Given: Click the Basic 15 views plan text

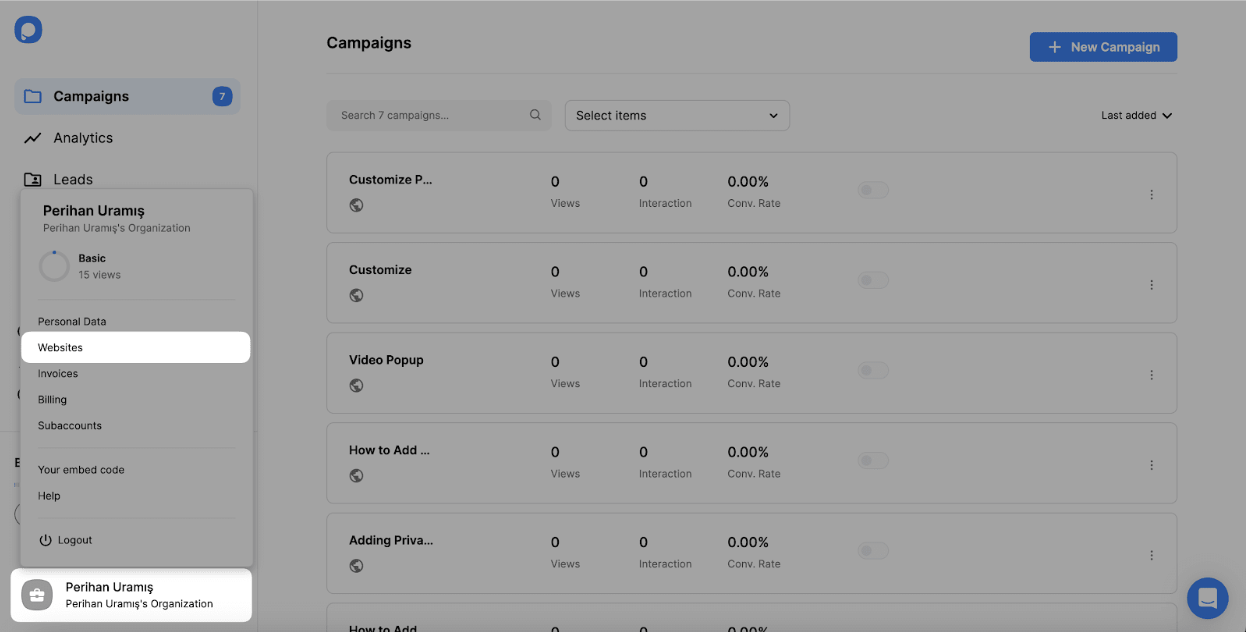Looking at the screenshot, I should pos(100,266).
